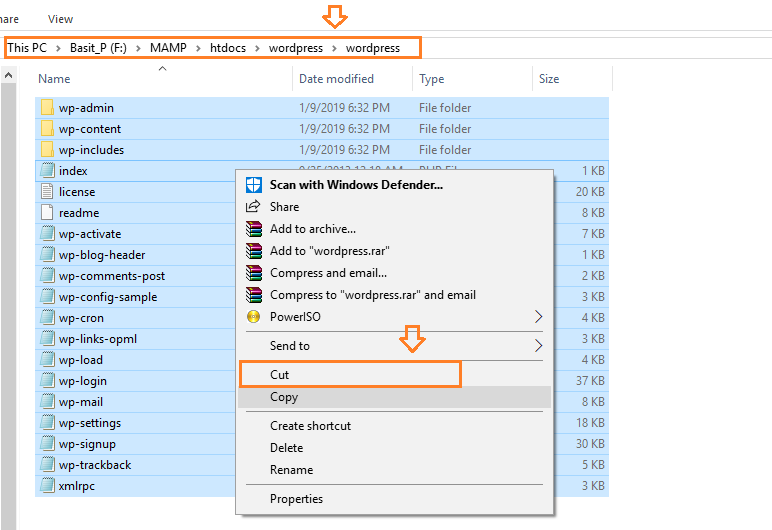The height and width of the screenshot is (530, 772).
Task: Click the wp-includes folder icon
Action: (47, 150)
